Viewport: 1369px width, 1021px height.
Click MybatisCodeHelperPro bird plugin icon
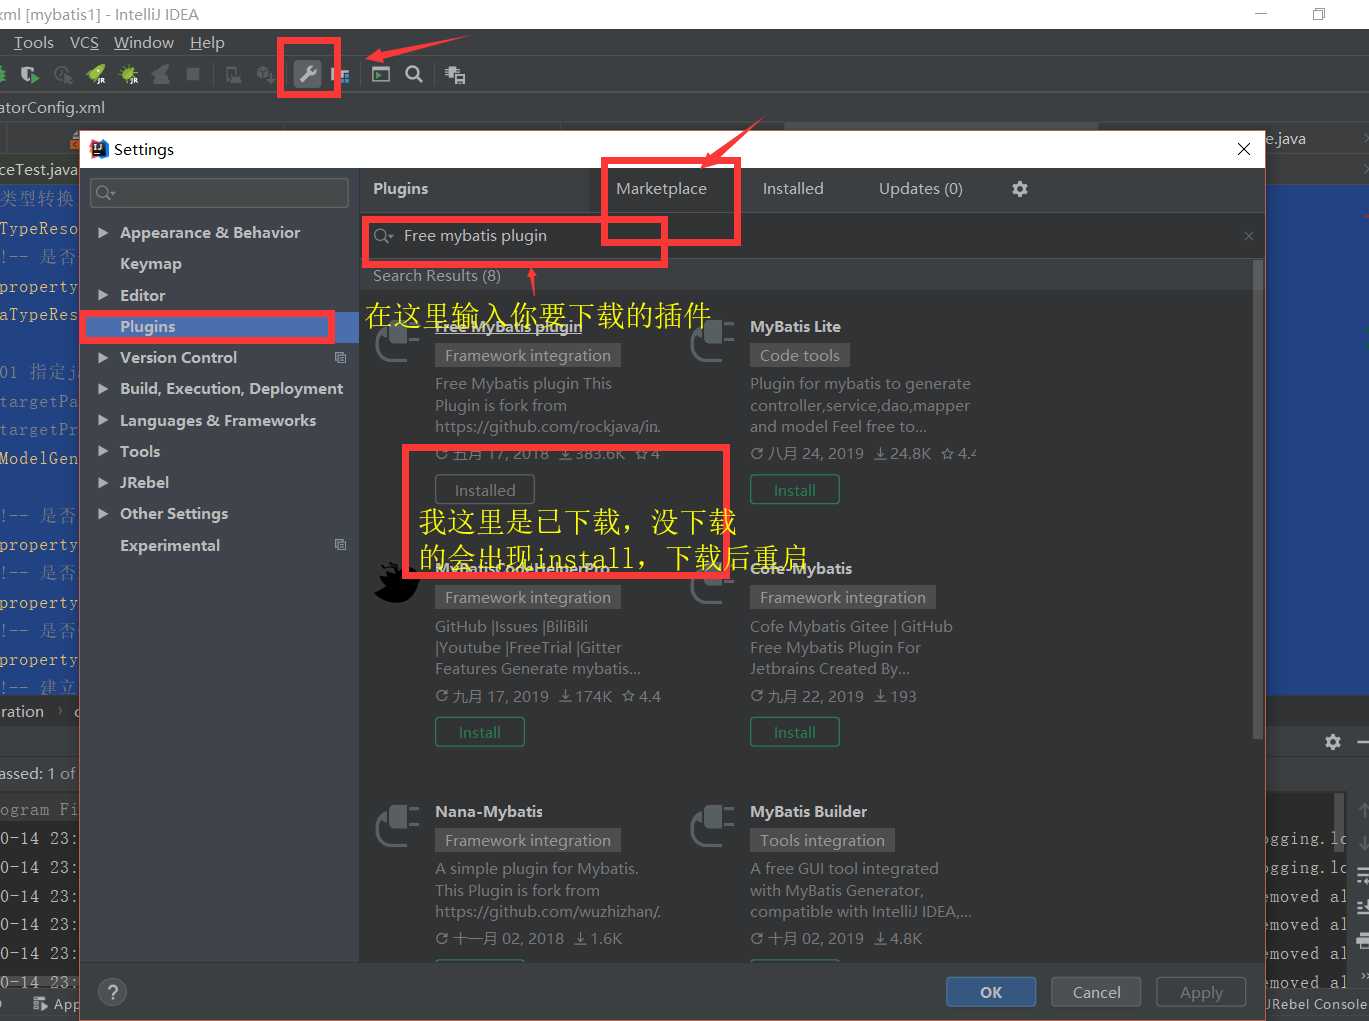pyautogui.click(x=396, y=583)
